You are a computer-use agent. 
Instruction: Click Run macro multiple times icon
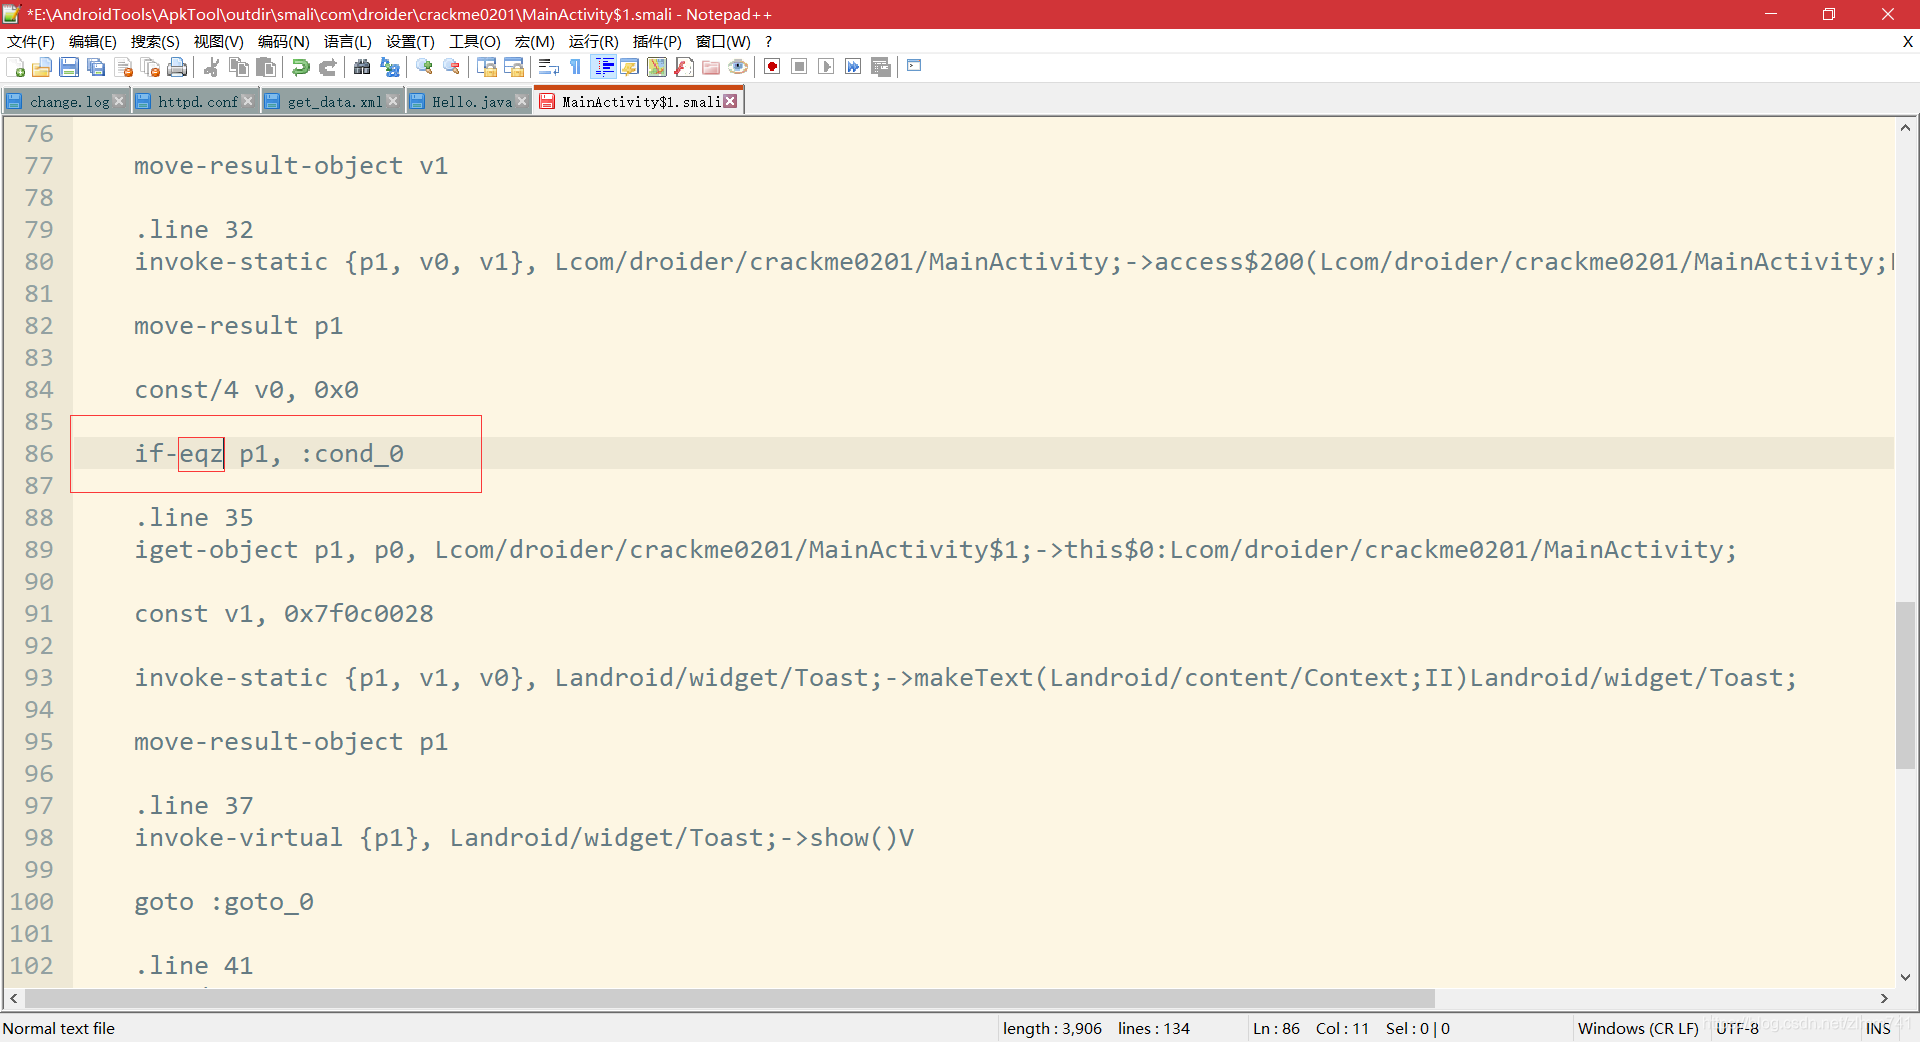853,67
